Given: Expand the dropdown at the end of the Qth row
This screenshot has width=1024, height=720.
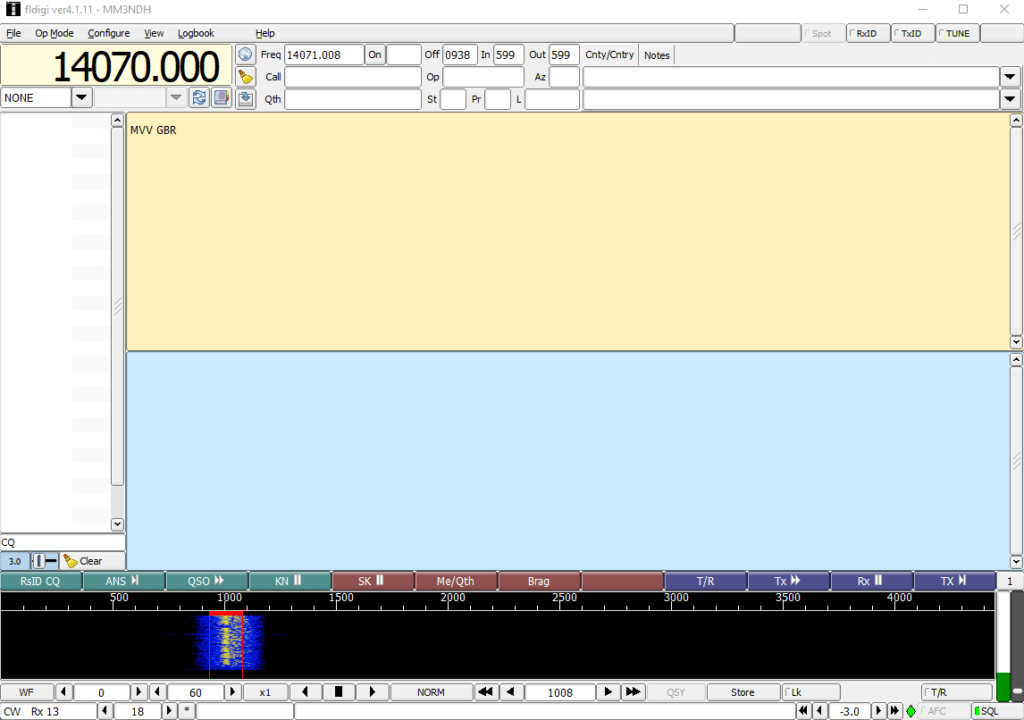Looking at the screenshot, I should click(x=1010, y=99).
